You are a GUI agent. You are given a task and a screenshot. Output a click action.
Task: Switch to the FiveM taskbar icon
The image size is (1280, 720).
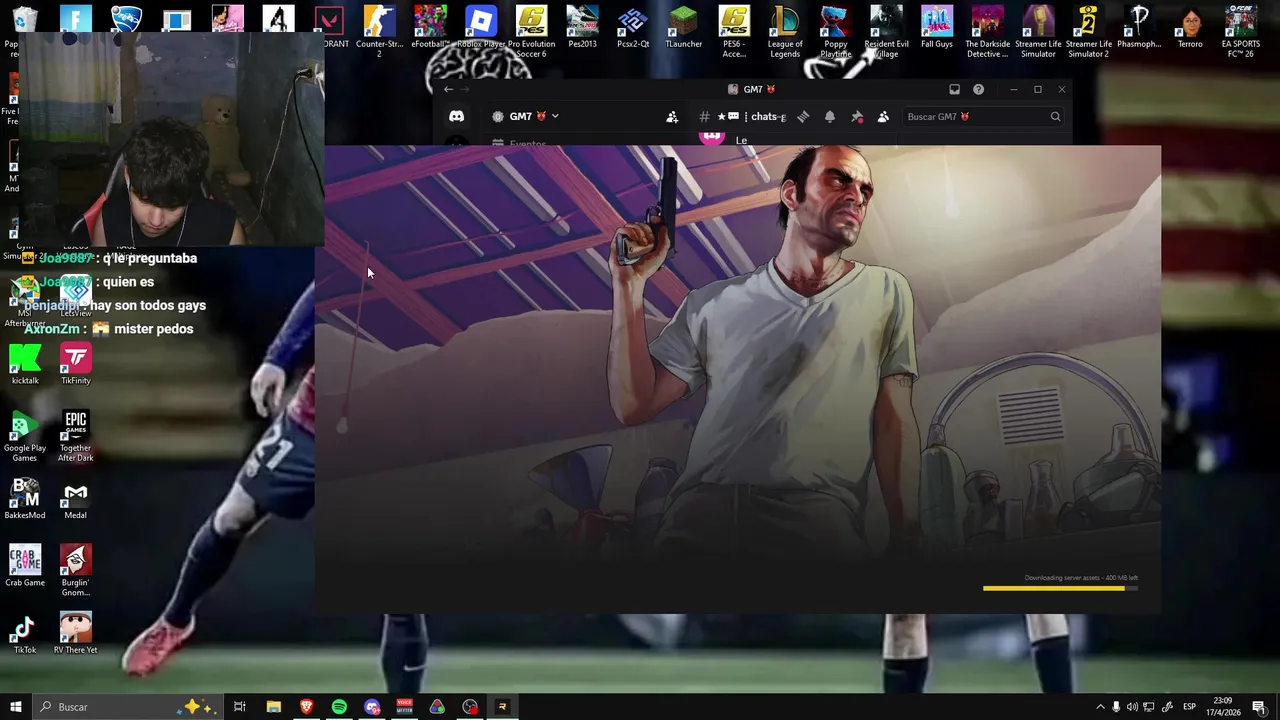pyautogui.click(x=503, y=707)
